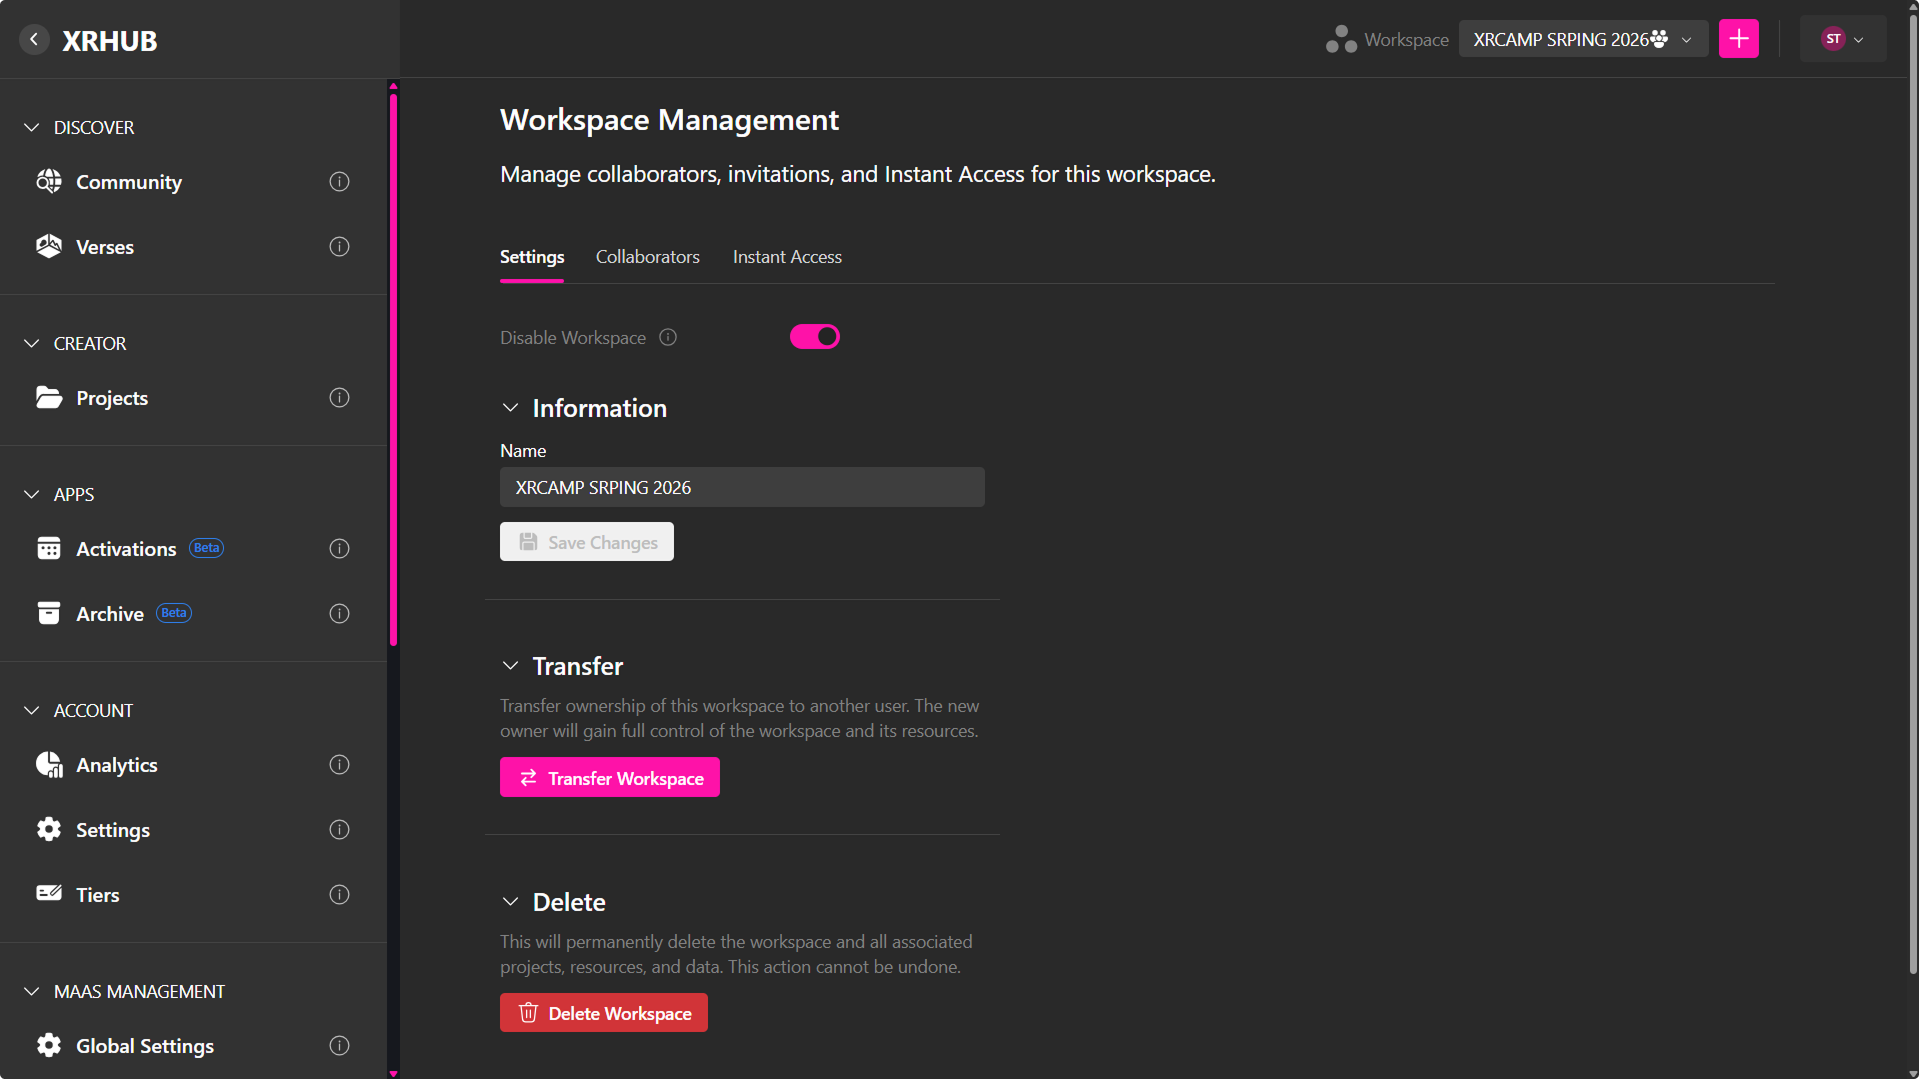Click the Transfer Workspace button
This screenshot has width=1919, height=1079.
[x=609, y=778]
